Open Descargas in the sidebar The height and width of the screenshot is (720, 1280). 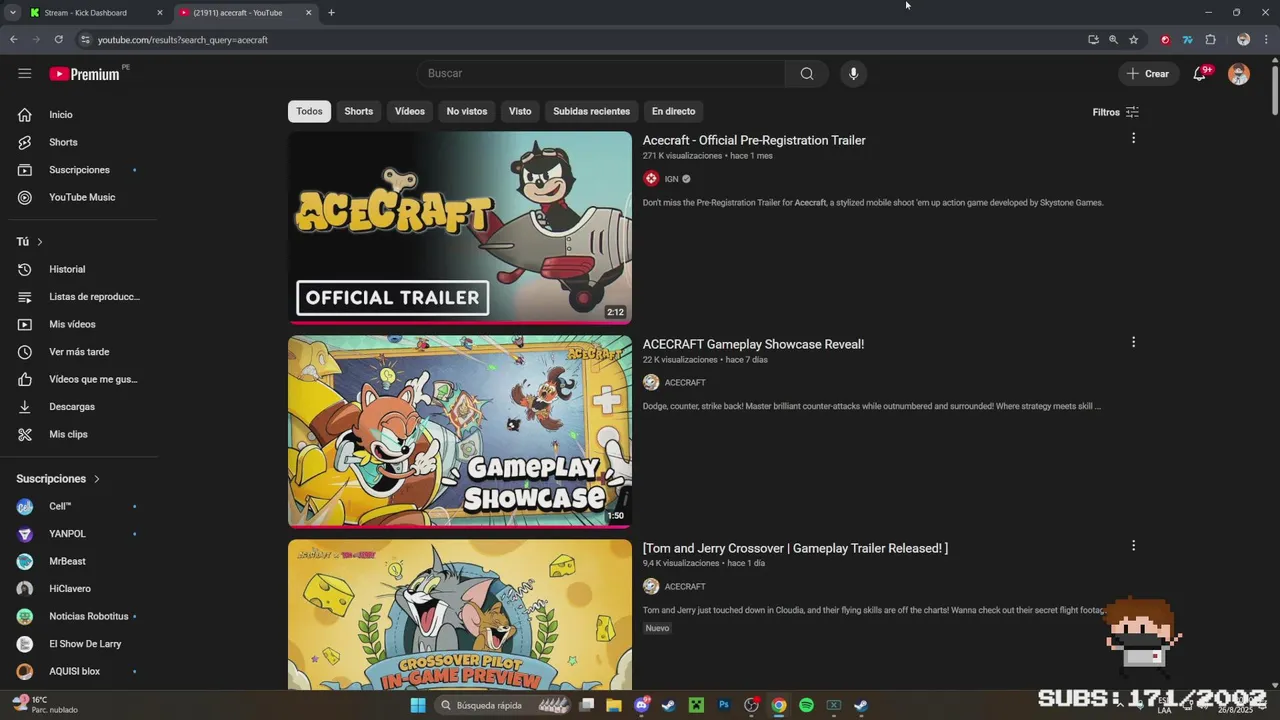[78, 407]
